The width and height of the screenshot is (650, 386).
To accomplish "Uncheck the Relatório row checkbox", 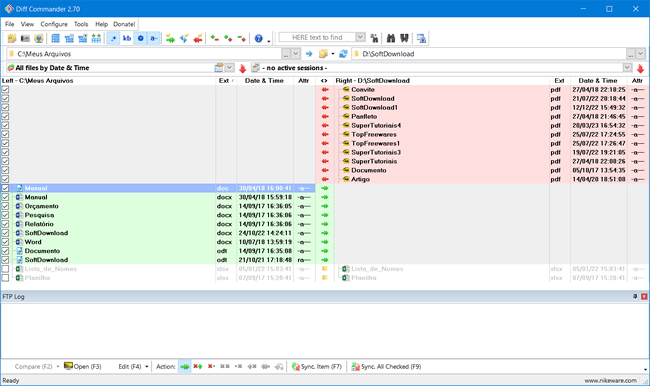I will [5, 224].
